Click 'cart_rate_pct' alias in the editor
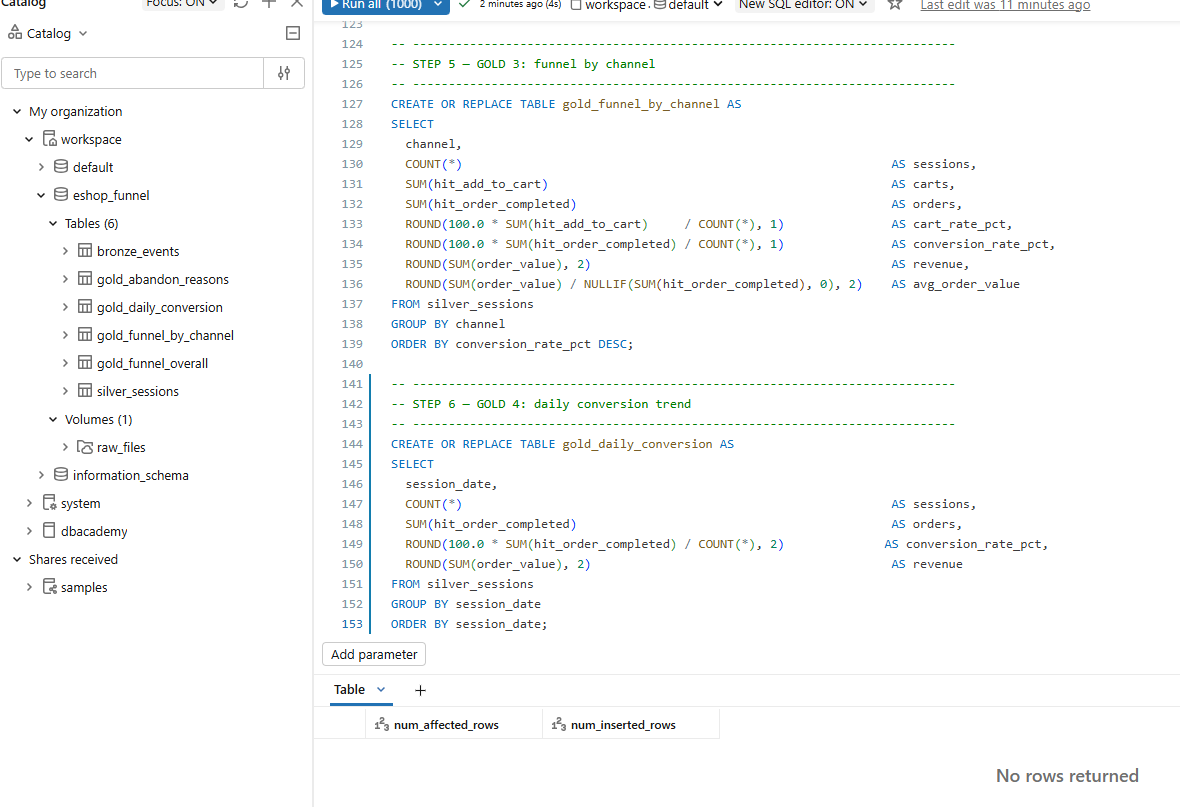This screenshot has height=807, width=1180. 960,224
